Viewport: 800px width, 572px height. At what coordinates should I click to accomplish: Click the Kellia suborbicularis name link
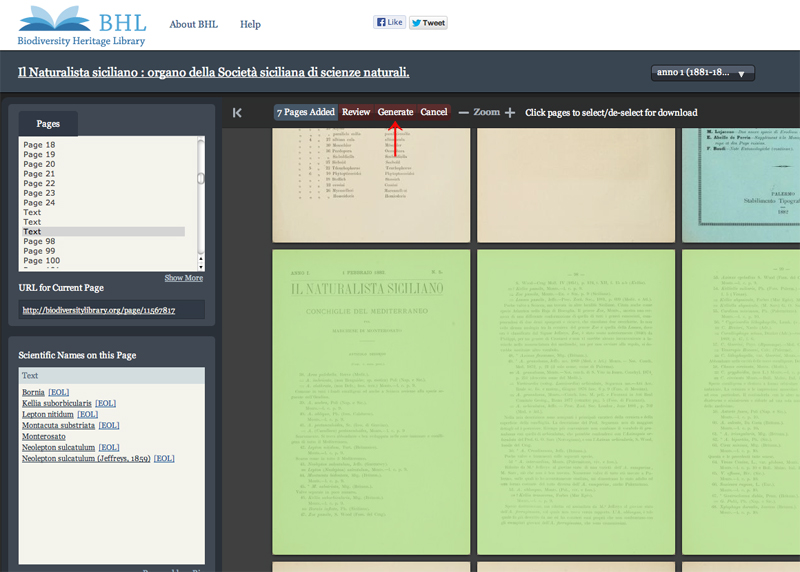click(x=56, y=403)
